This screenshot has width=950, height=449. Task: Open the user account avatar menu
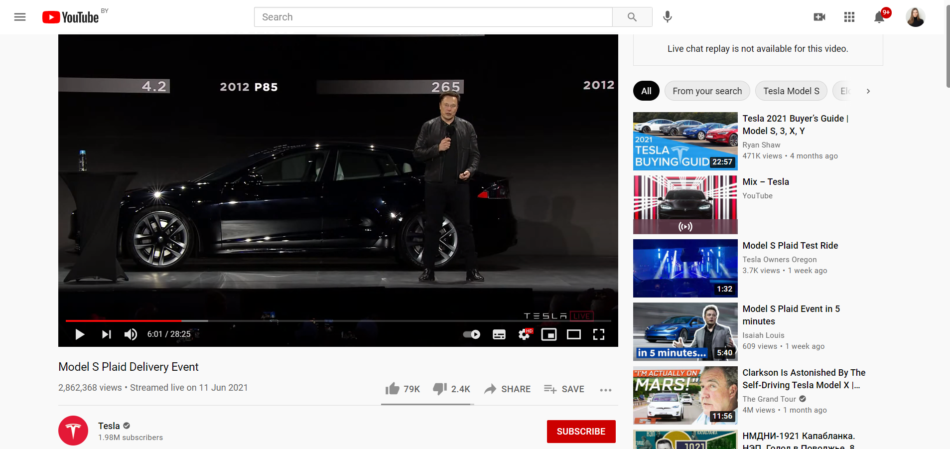click(915, 17)
